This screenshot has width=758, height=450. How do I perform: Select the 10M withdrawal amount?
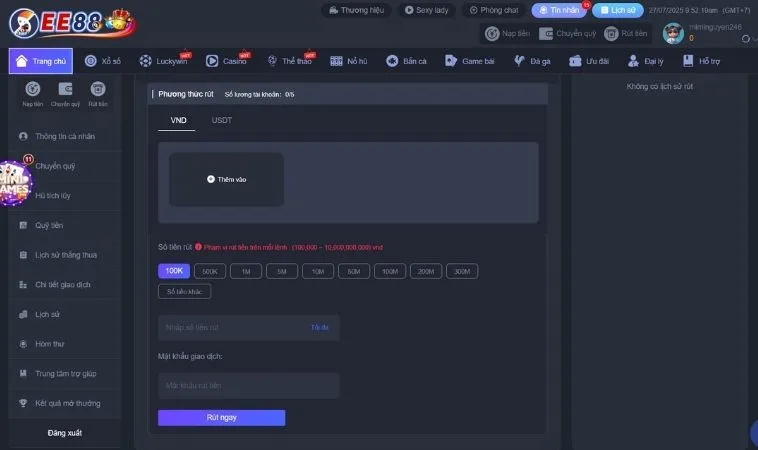pyautogui.click(x=317, y=271)
